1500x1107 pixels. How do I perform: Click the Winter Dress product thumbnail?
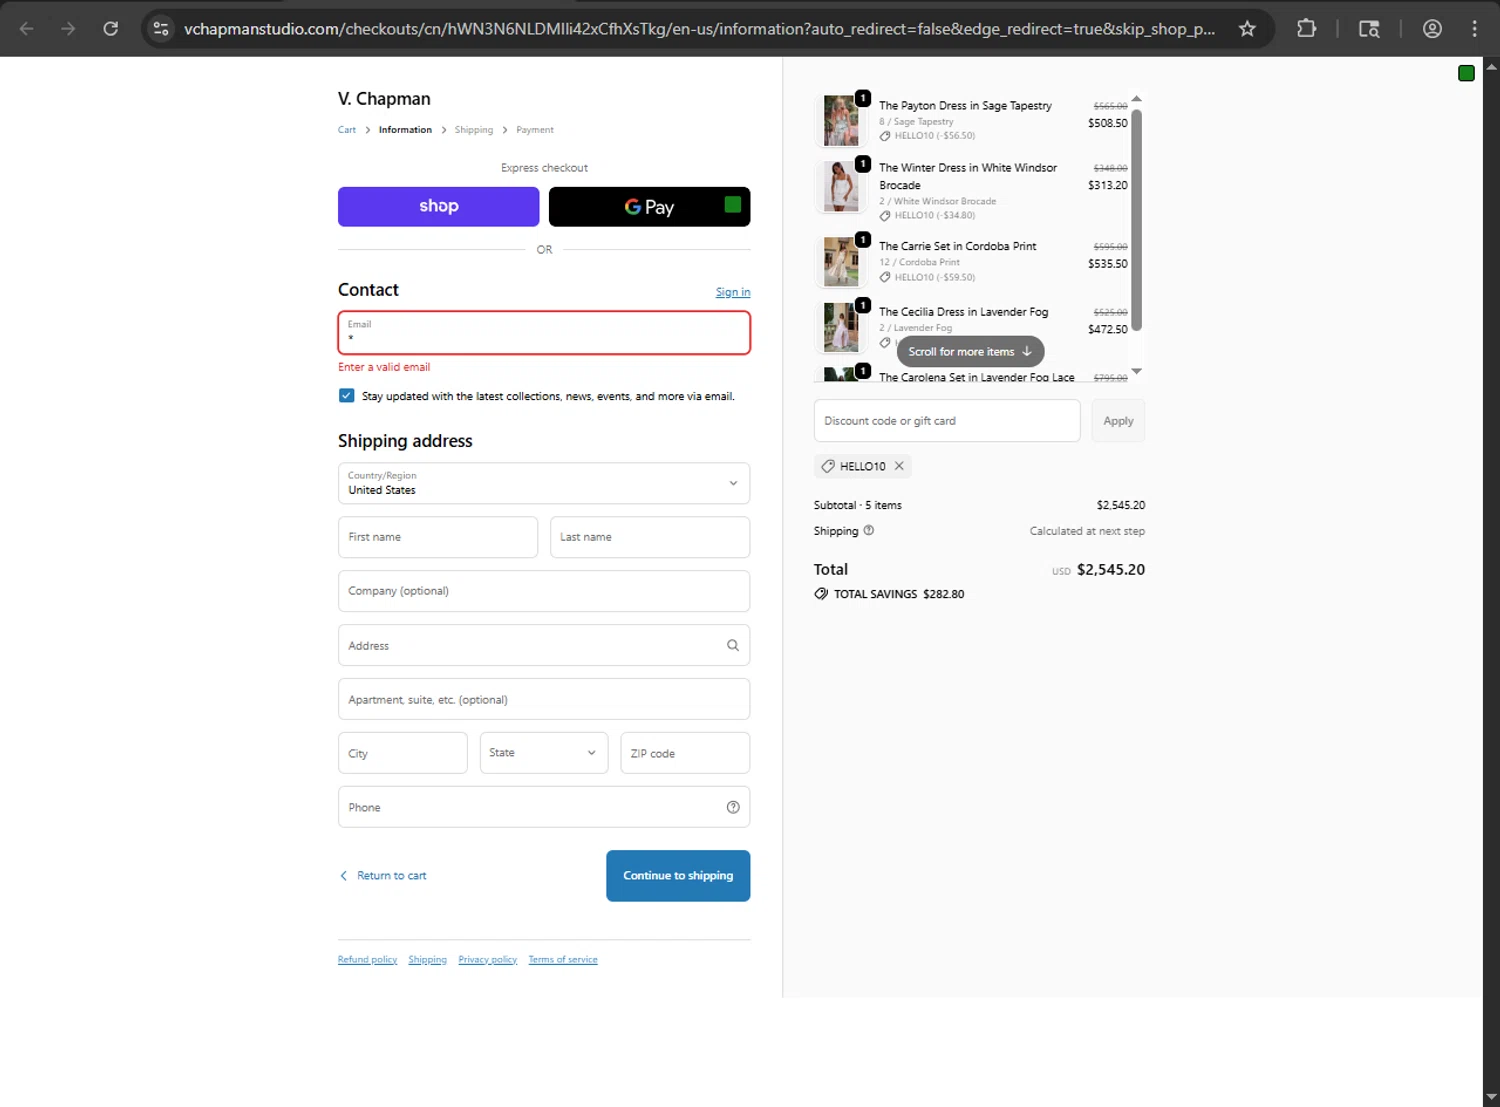[x=841, y=187]
